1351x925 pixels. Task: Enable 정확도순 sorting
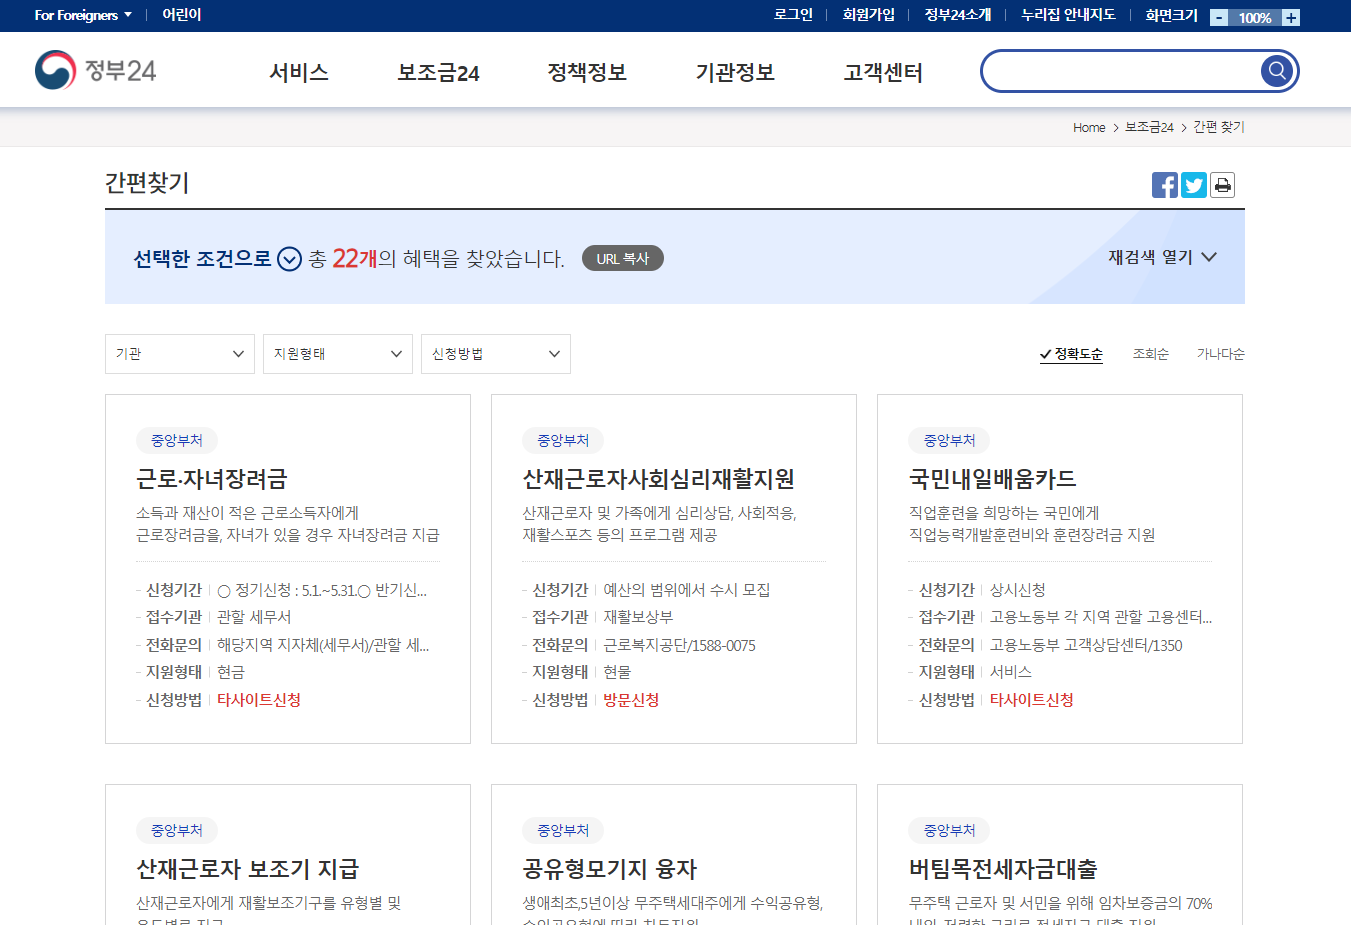[1072, 353]
